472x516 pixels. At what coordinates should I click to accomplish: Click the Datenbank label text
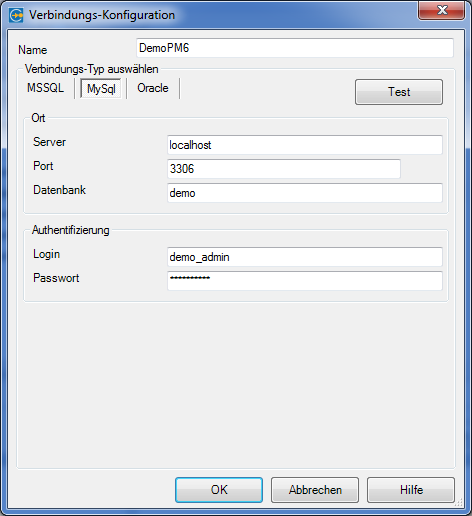(60, 190)
